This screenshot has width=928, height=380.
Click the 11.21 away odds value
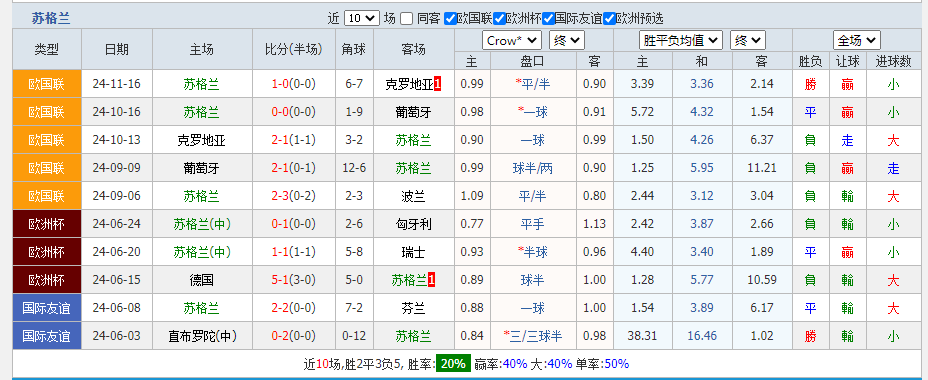pos(761,168)
